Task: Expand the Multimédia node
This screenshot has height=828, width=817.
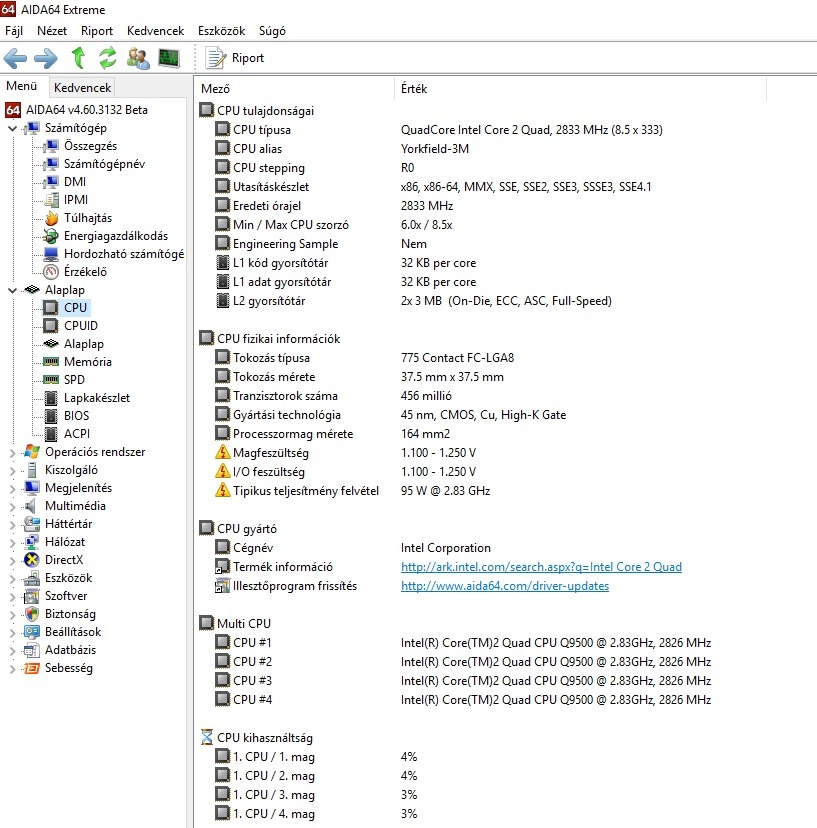Action: (x=12, y=506)
